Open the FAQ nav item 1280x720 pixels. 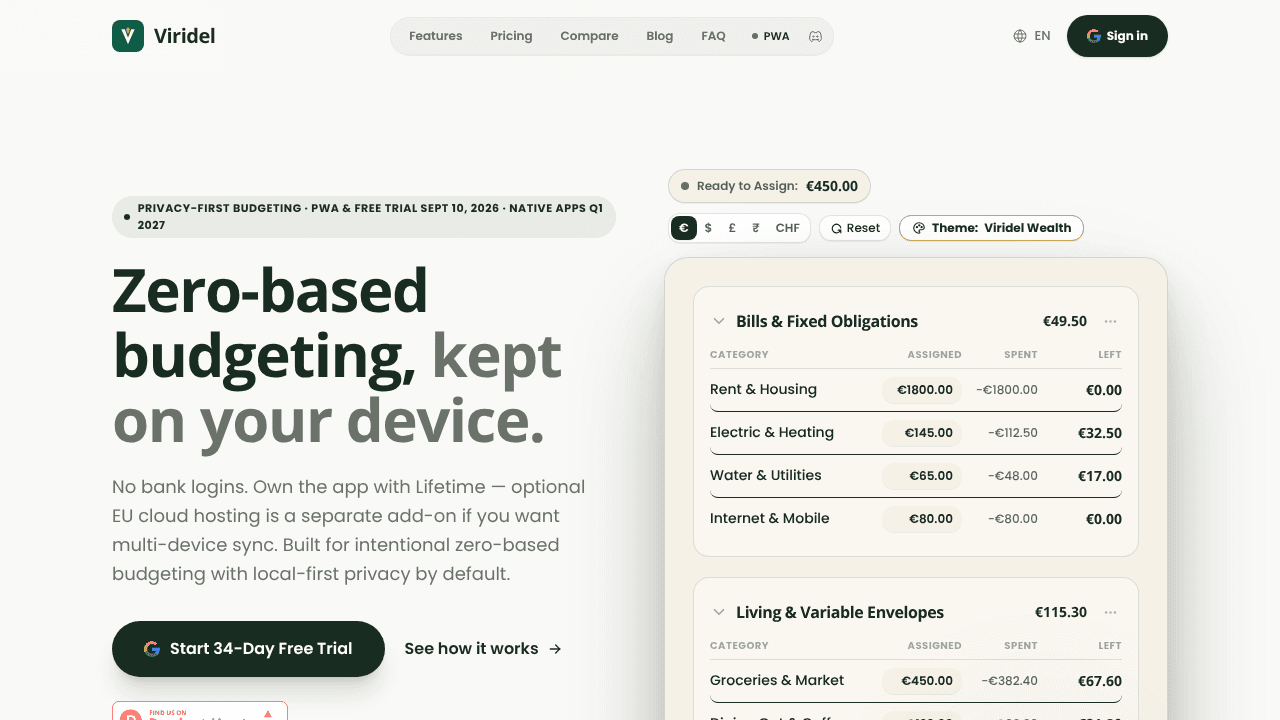point(713,36)
